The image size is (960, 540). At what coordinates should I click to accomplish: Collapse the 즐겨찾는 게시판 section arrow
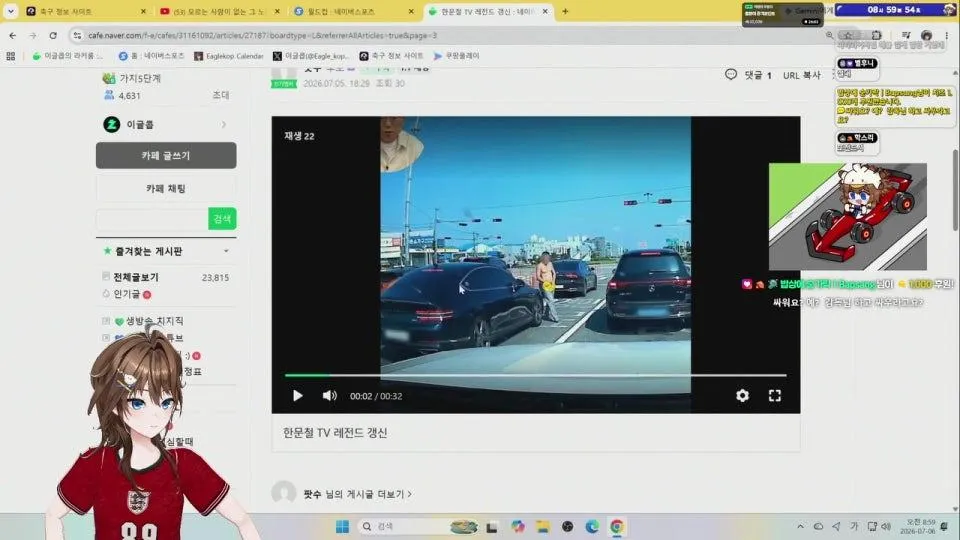tap(226, 251)
